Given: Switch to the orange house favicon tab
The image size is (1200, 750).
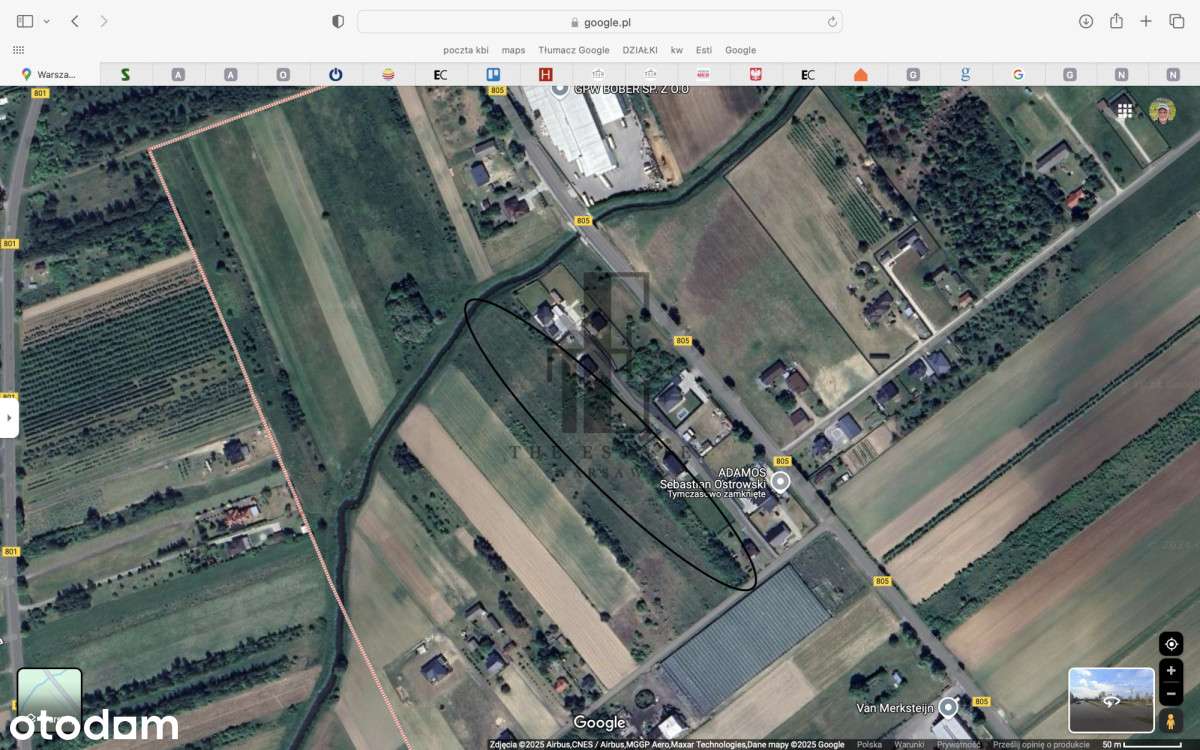Looking at the screenshot, I should 861,74.
